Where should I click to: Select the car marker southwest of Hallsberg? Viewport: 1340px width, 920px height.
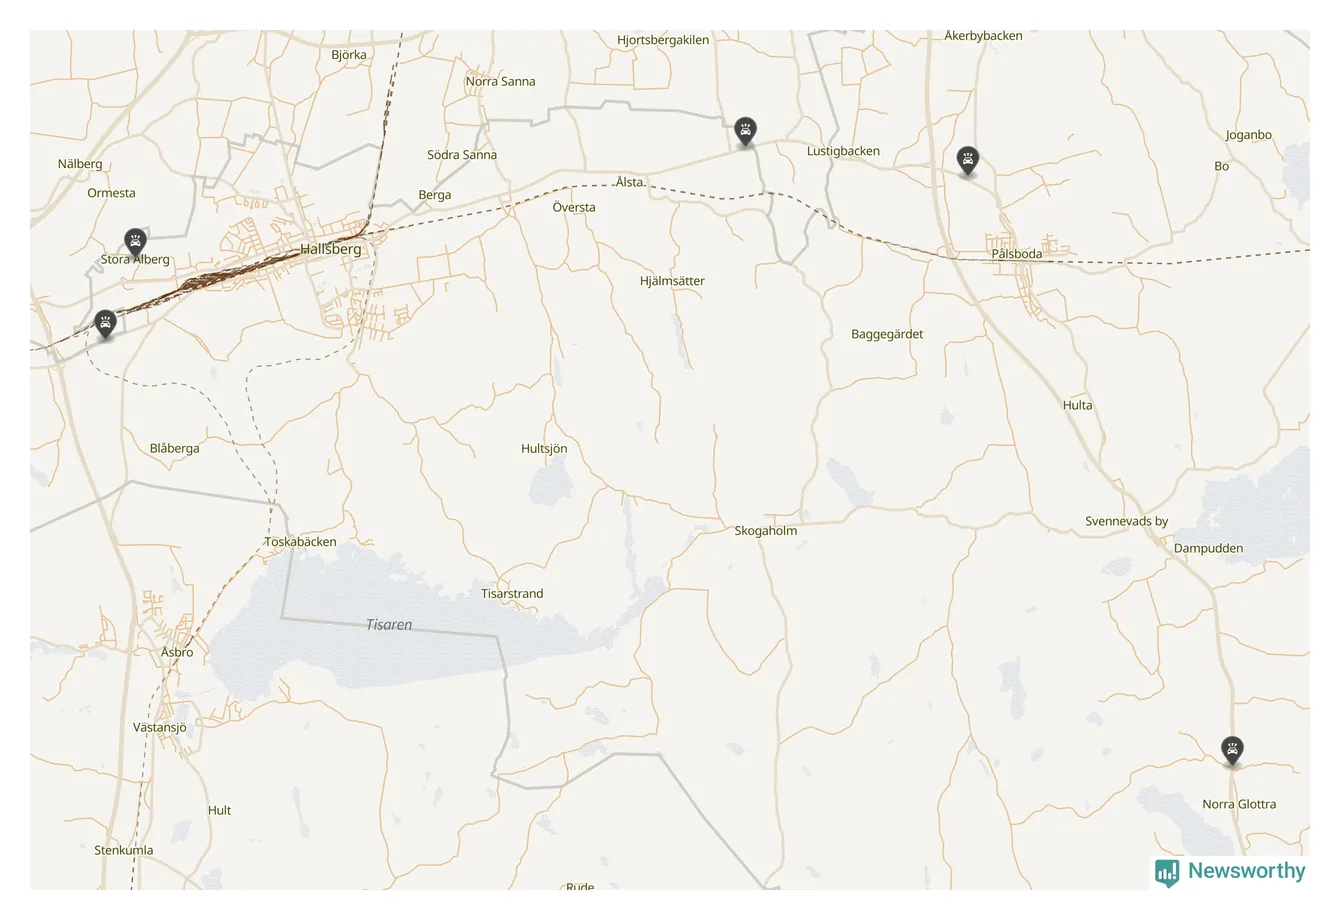[x=105, y=323]
